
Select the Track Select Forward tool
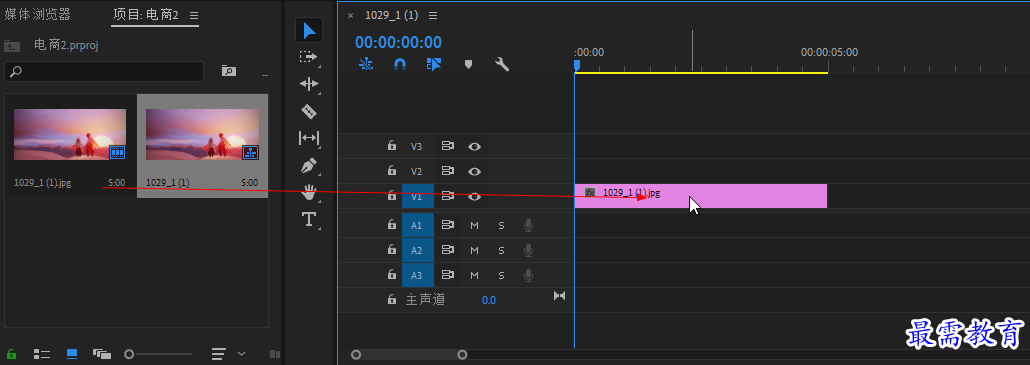pos(308,57)
